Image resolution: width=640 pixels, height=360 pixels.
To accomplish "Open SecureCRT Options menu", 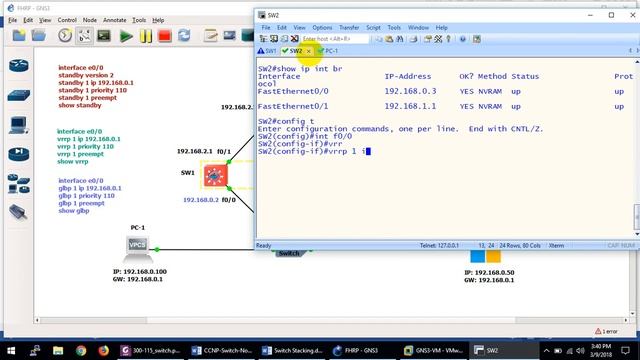I will (x=322, y=28).
